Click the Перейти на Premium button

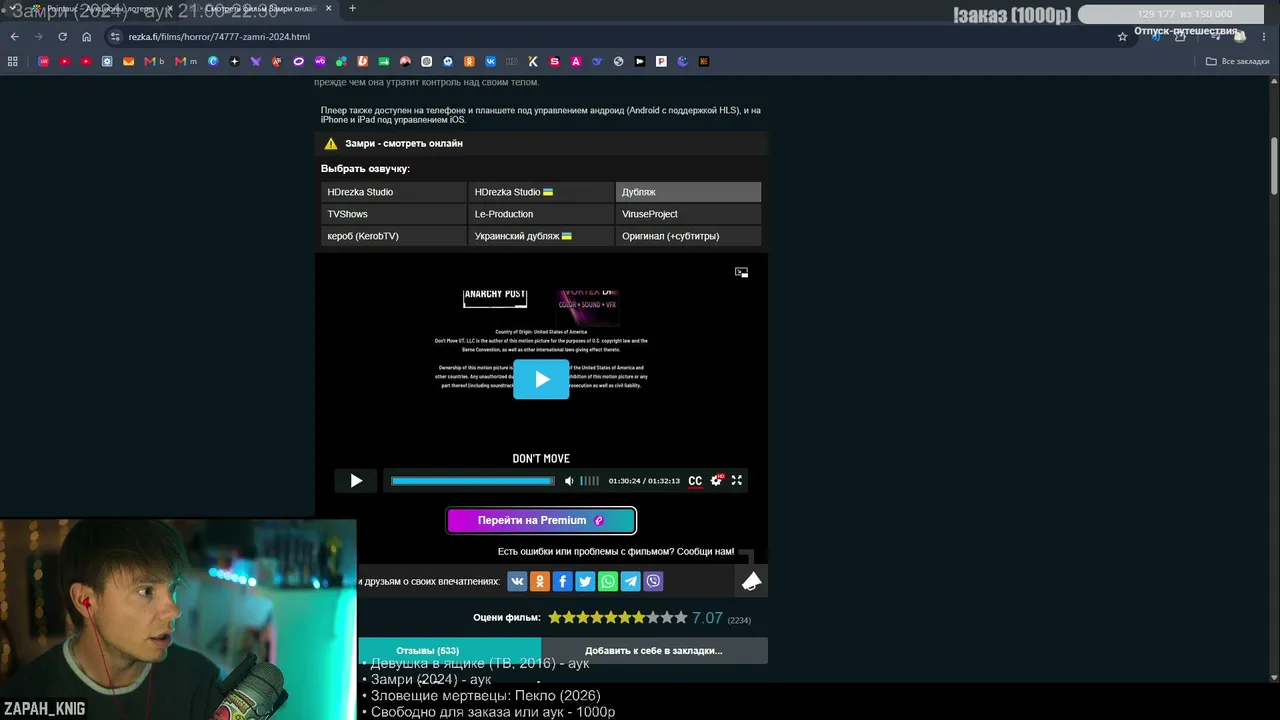click(x=541, y=520)
